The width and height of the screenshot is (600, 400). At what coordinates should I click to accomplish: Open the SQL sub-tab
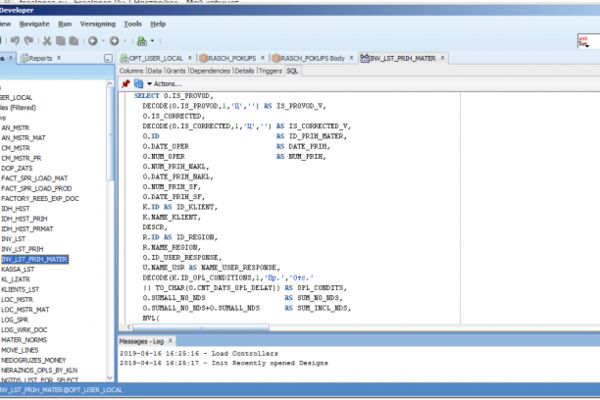(x=292, y=71)
